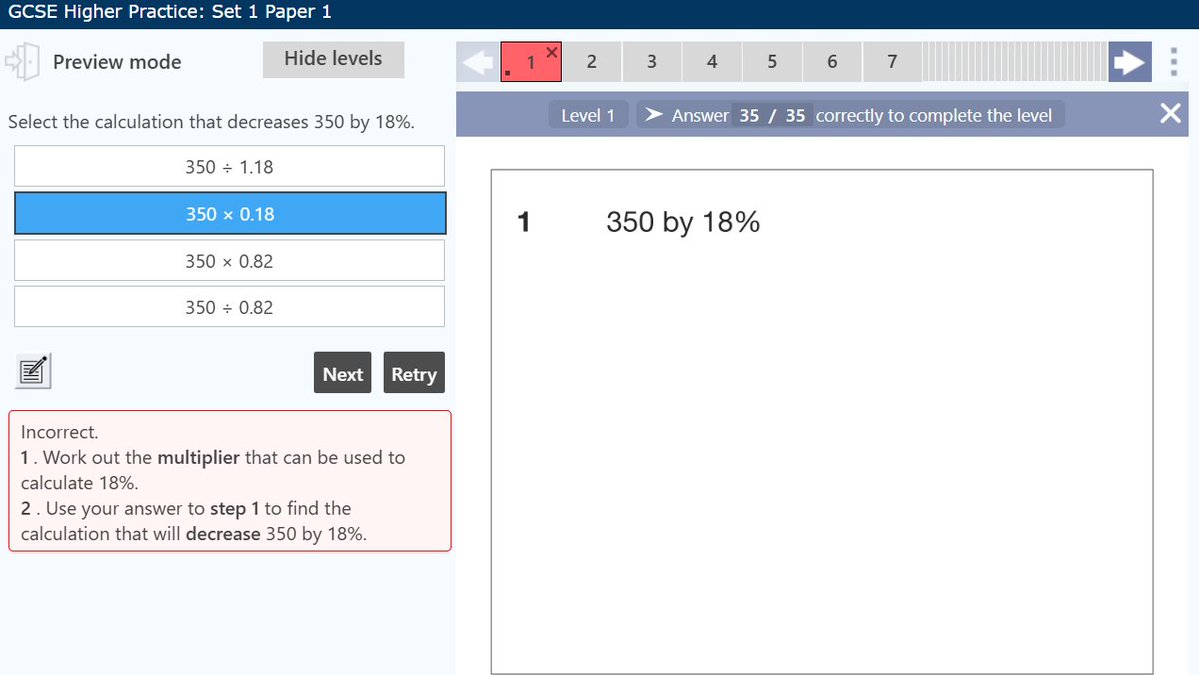Click the arrow icon beside Answer 35/35

pos(655,114)
